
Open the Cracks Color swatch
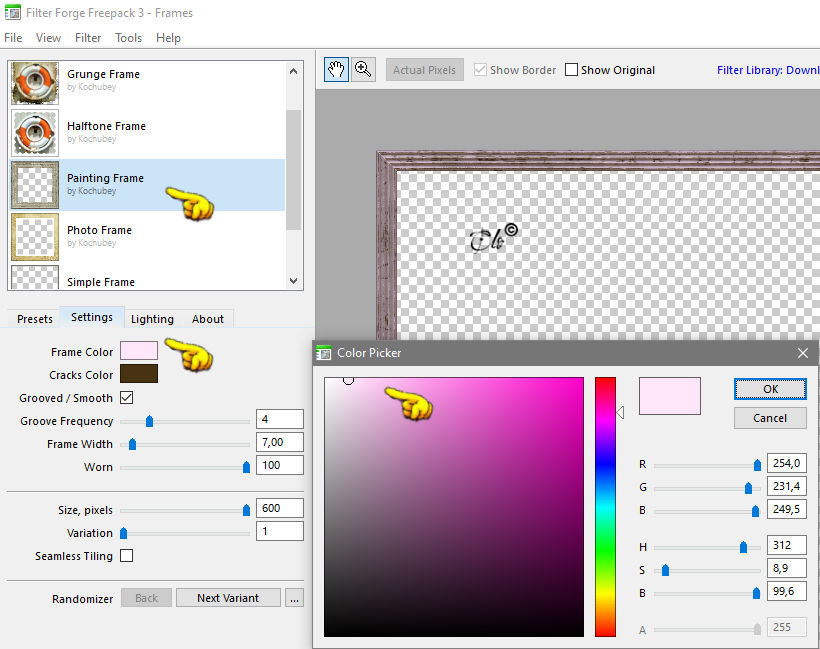coord(139,374)
